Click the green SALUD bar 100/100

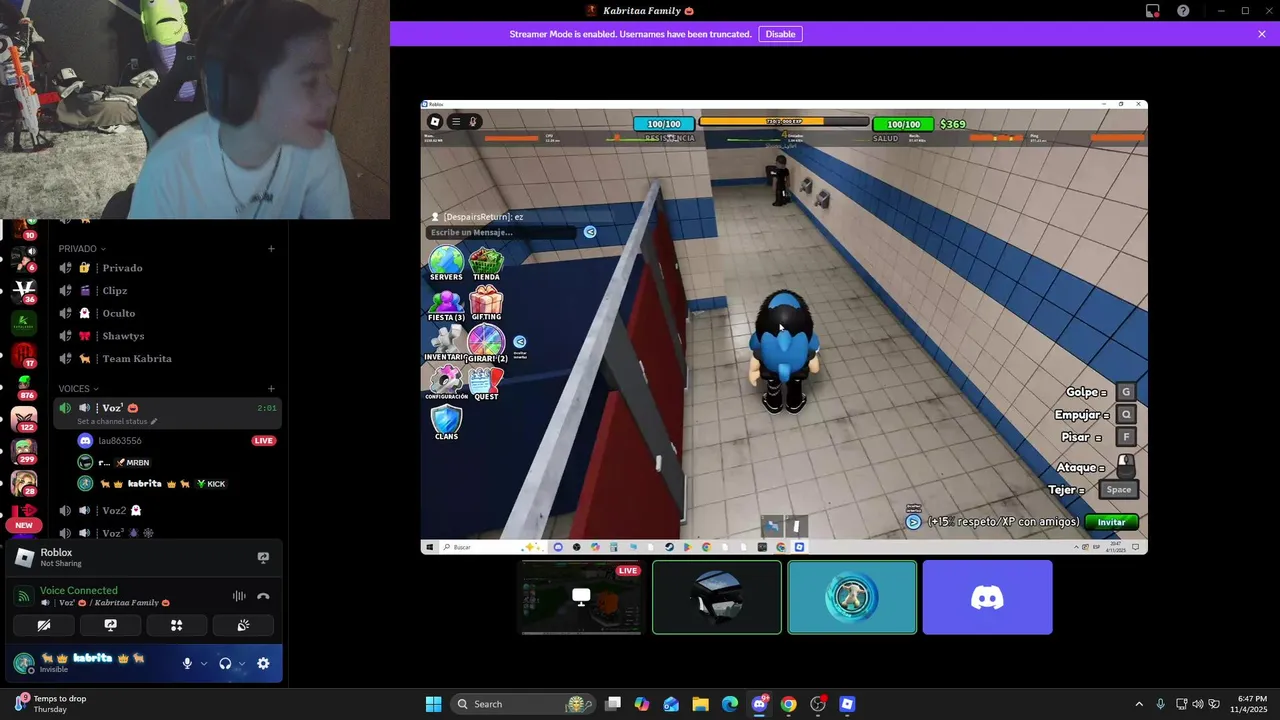[x=903, y=124]
